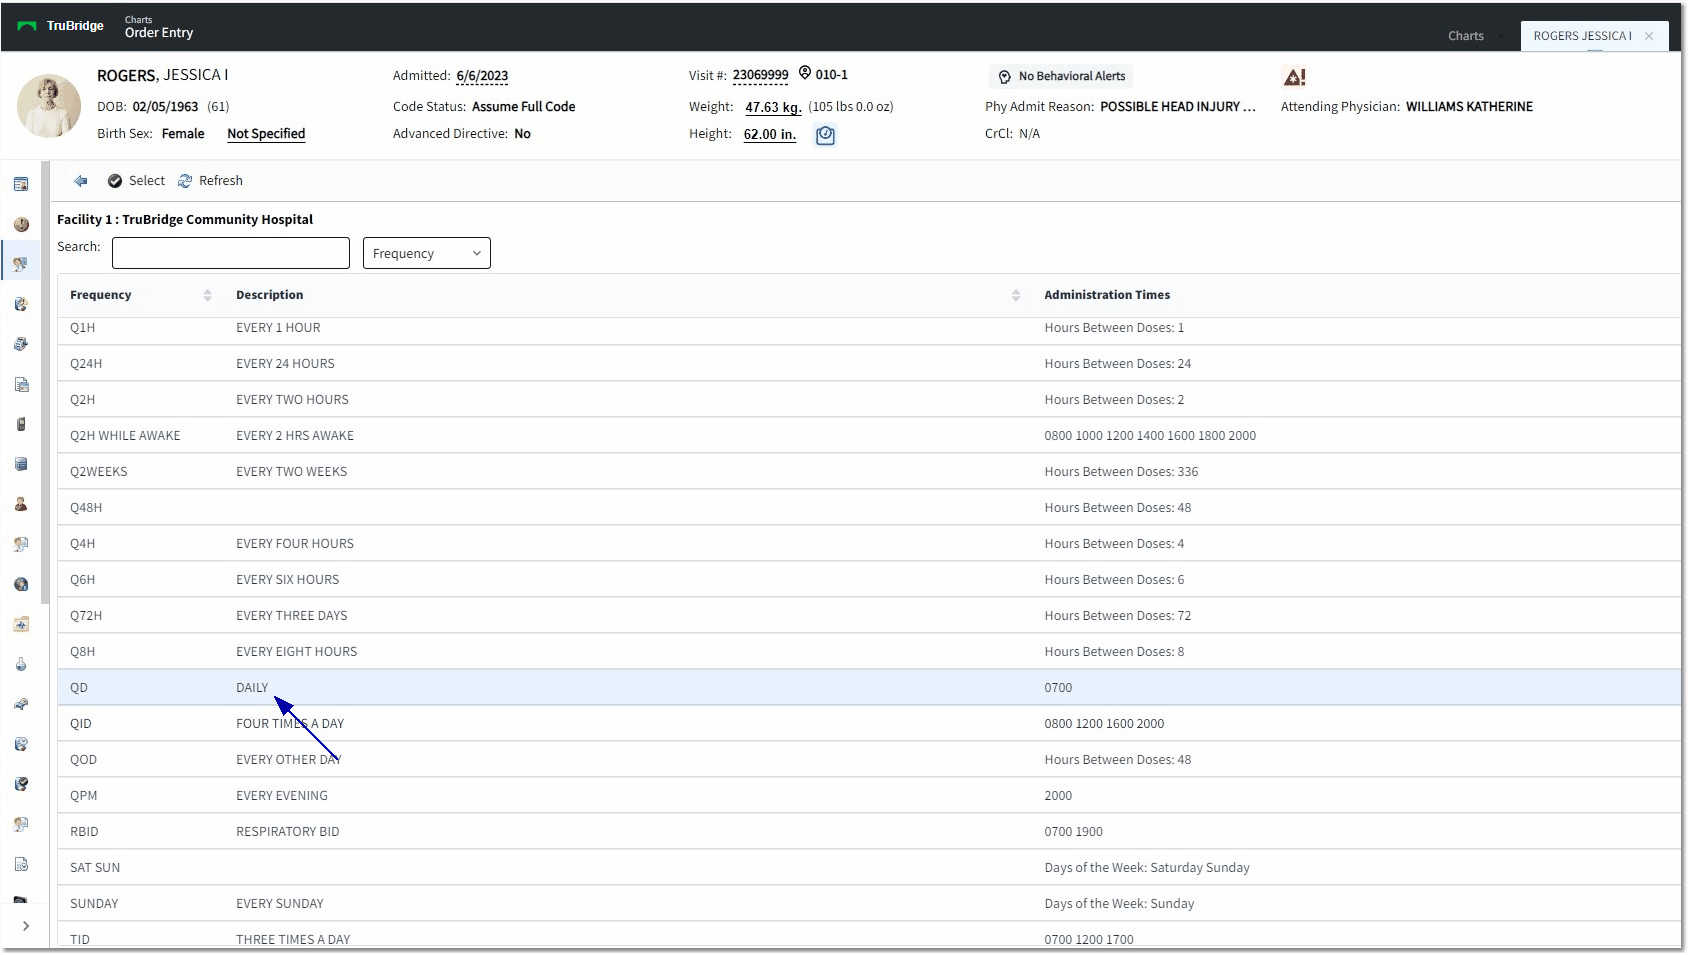The height and width of the screenshot is (955, 1688).
Task: Select the SAT SUN frequency row
Action: click(x=869, y=867)
